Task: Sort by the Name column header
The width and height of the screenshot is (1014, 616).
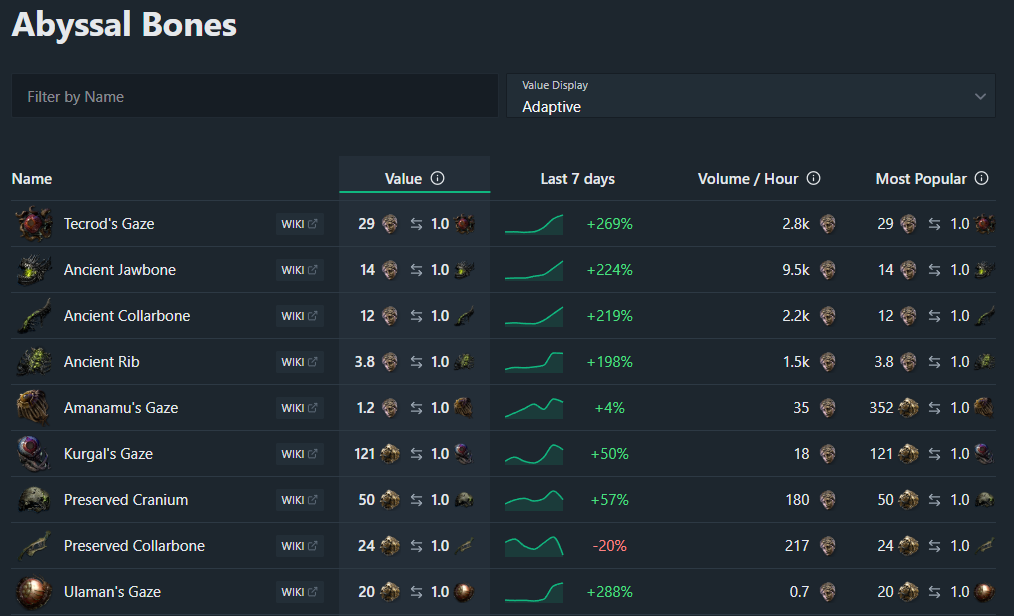Action: (32, 179)
